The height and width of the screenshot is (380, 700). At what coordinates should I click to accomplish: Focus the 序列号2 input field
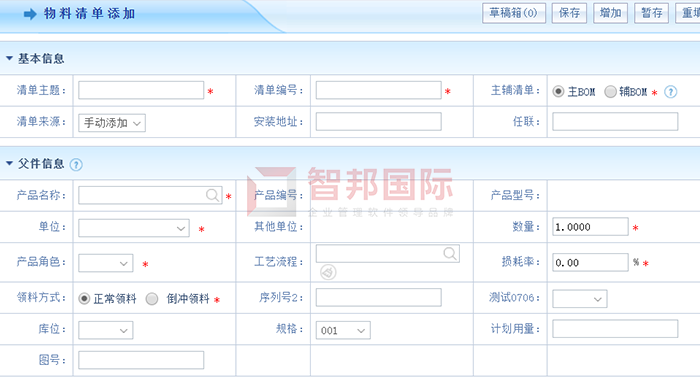point(379,297)
